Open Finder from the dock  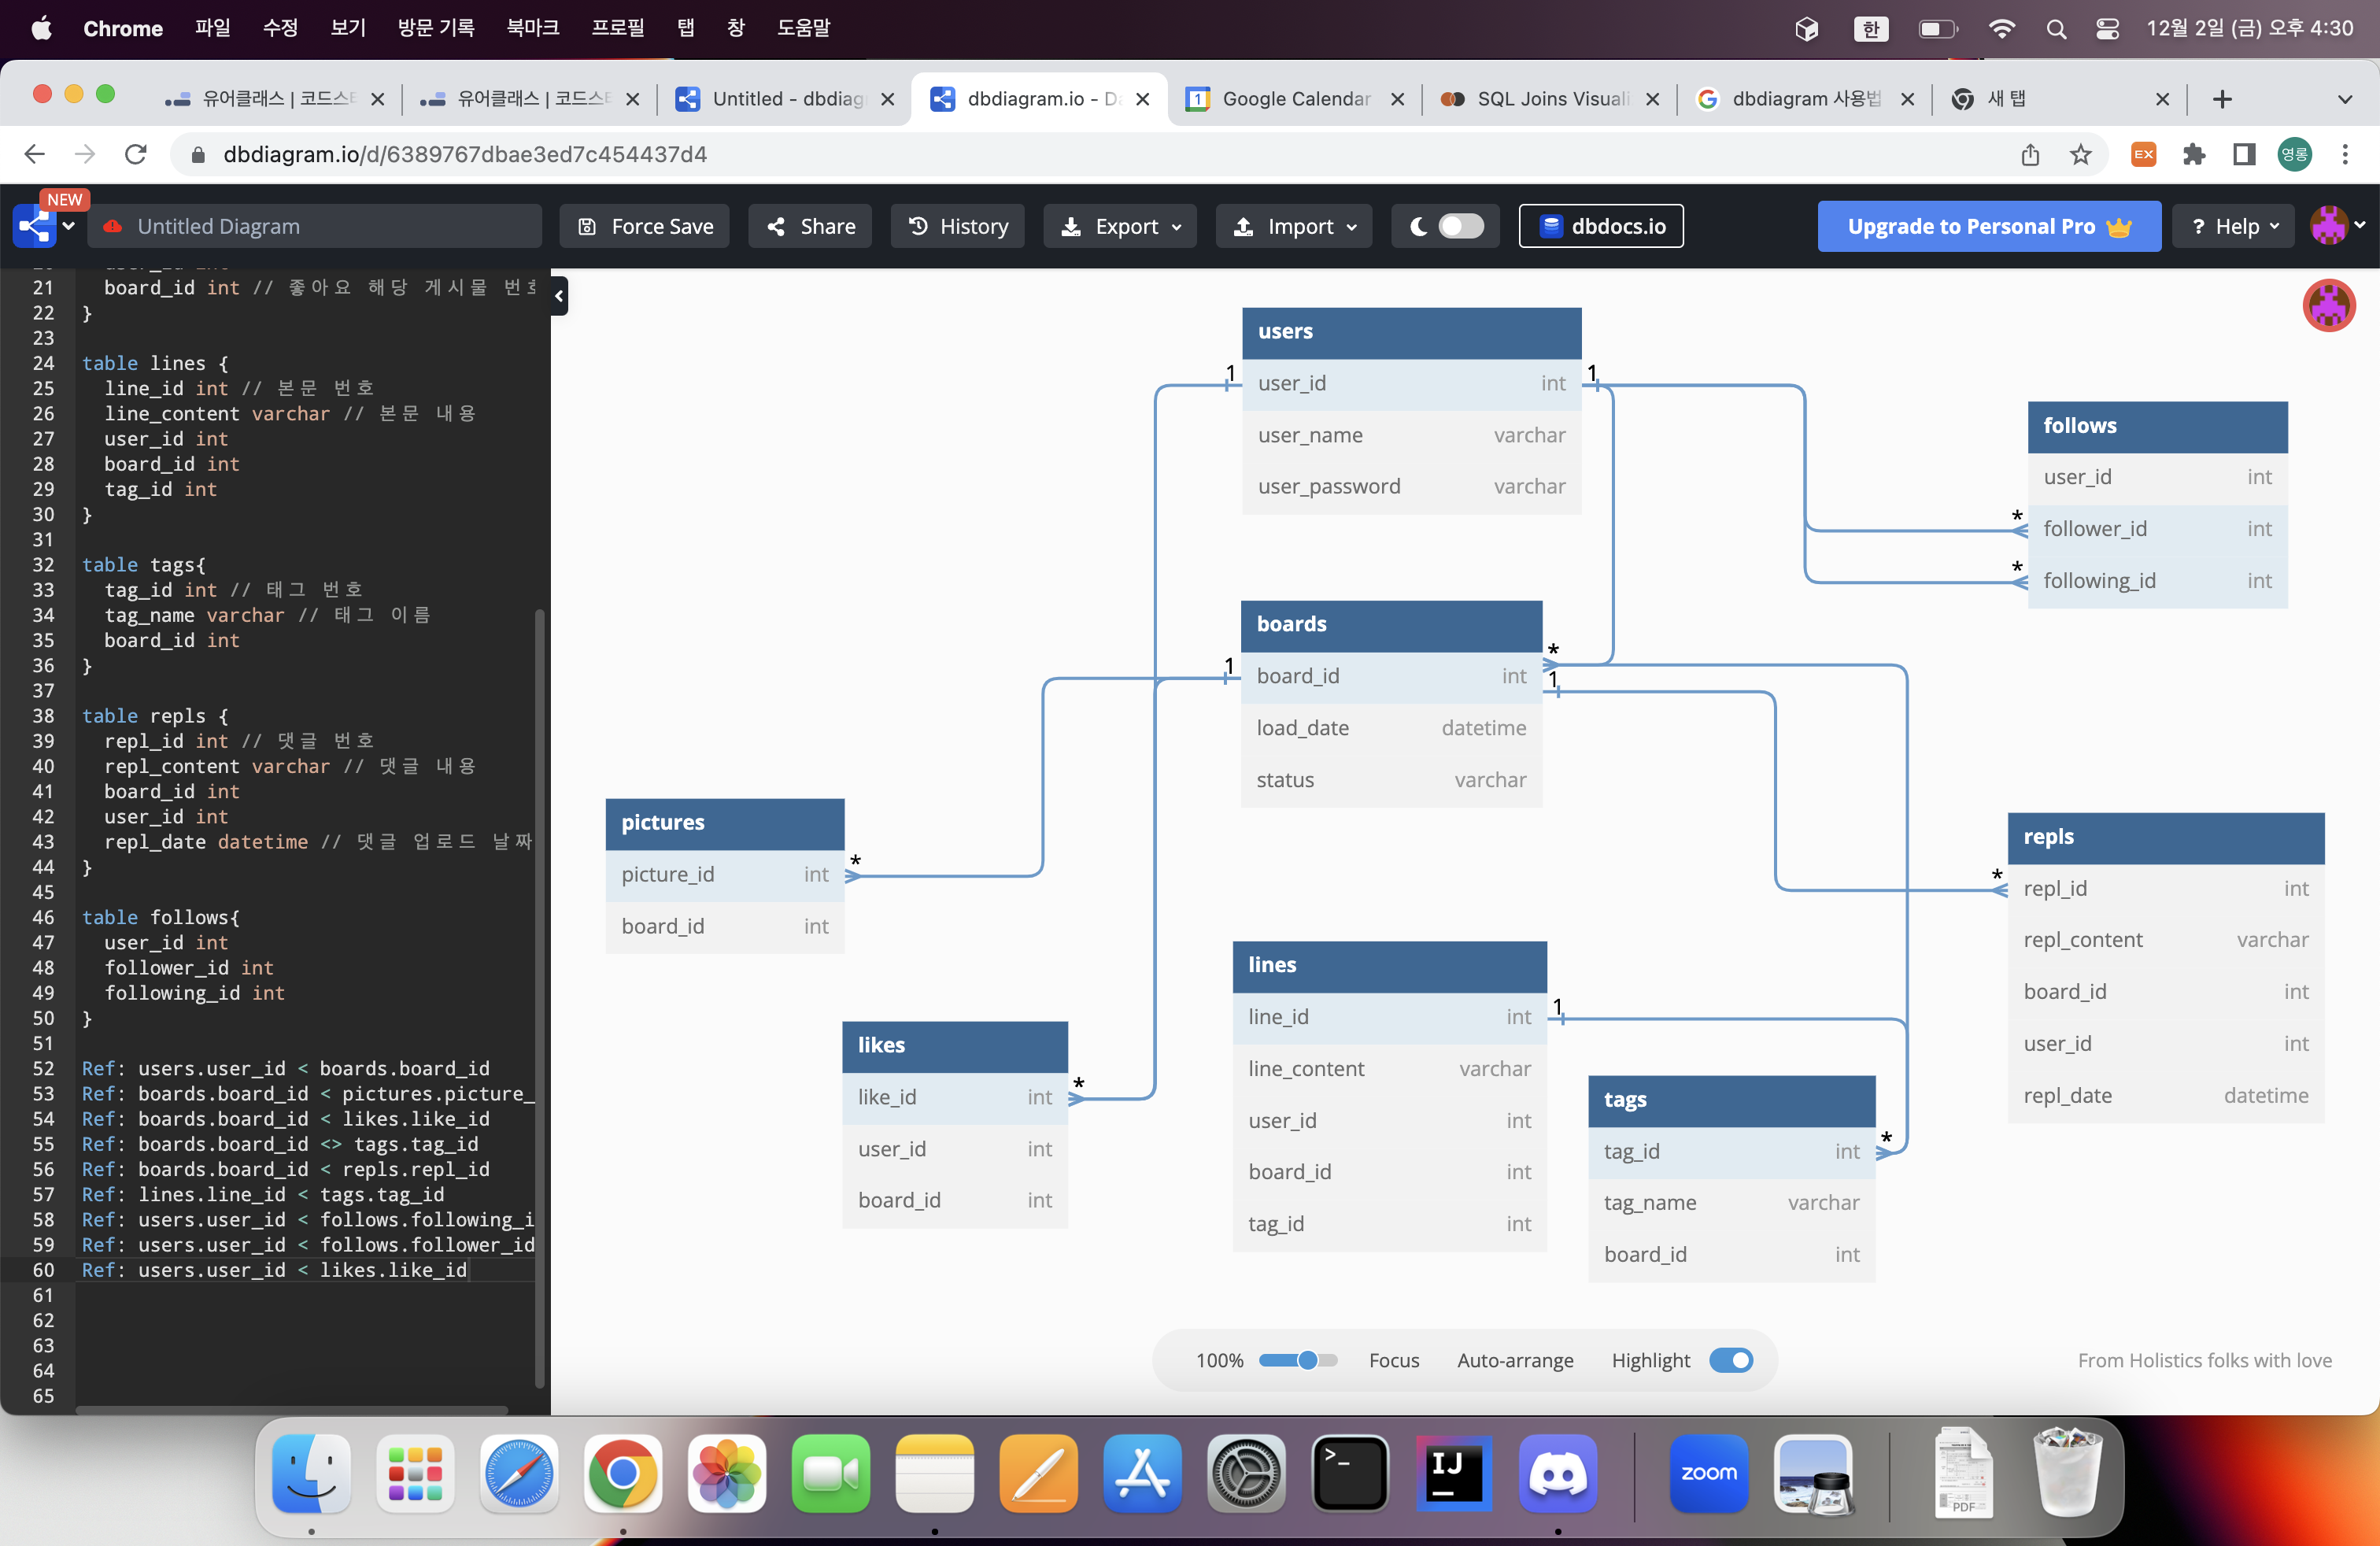[x=311, y=1474]
